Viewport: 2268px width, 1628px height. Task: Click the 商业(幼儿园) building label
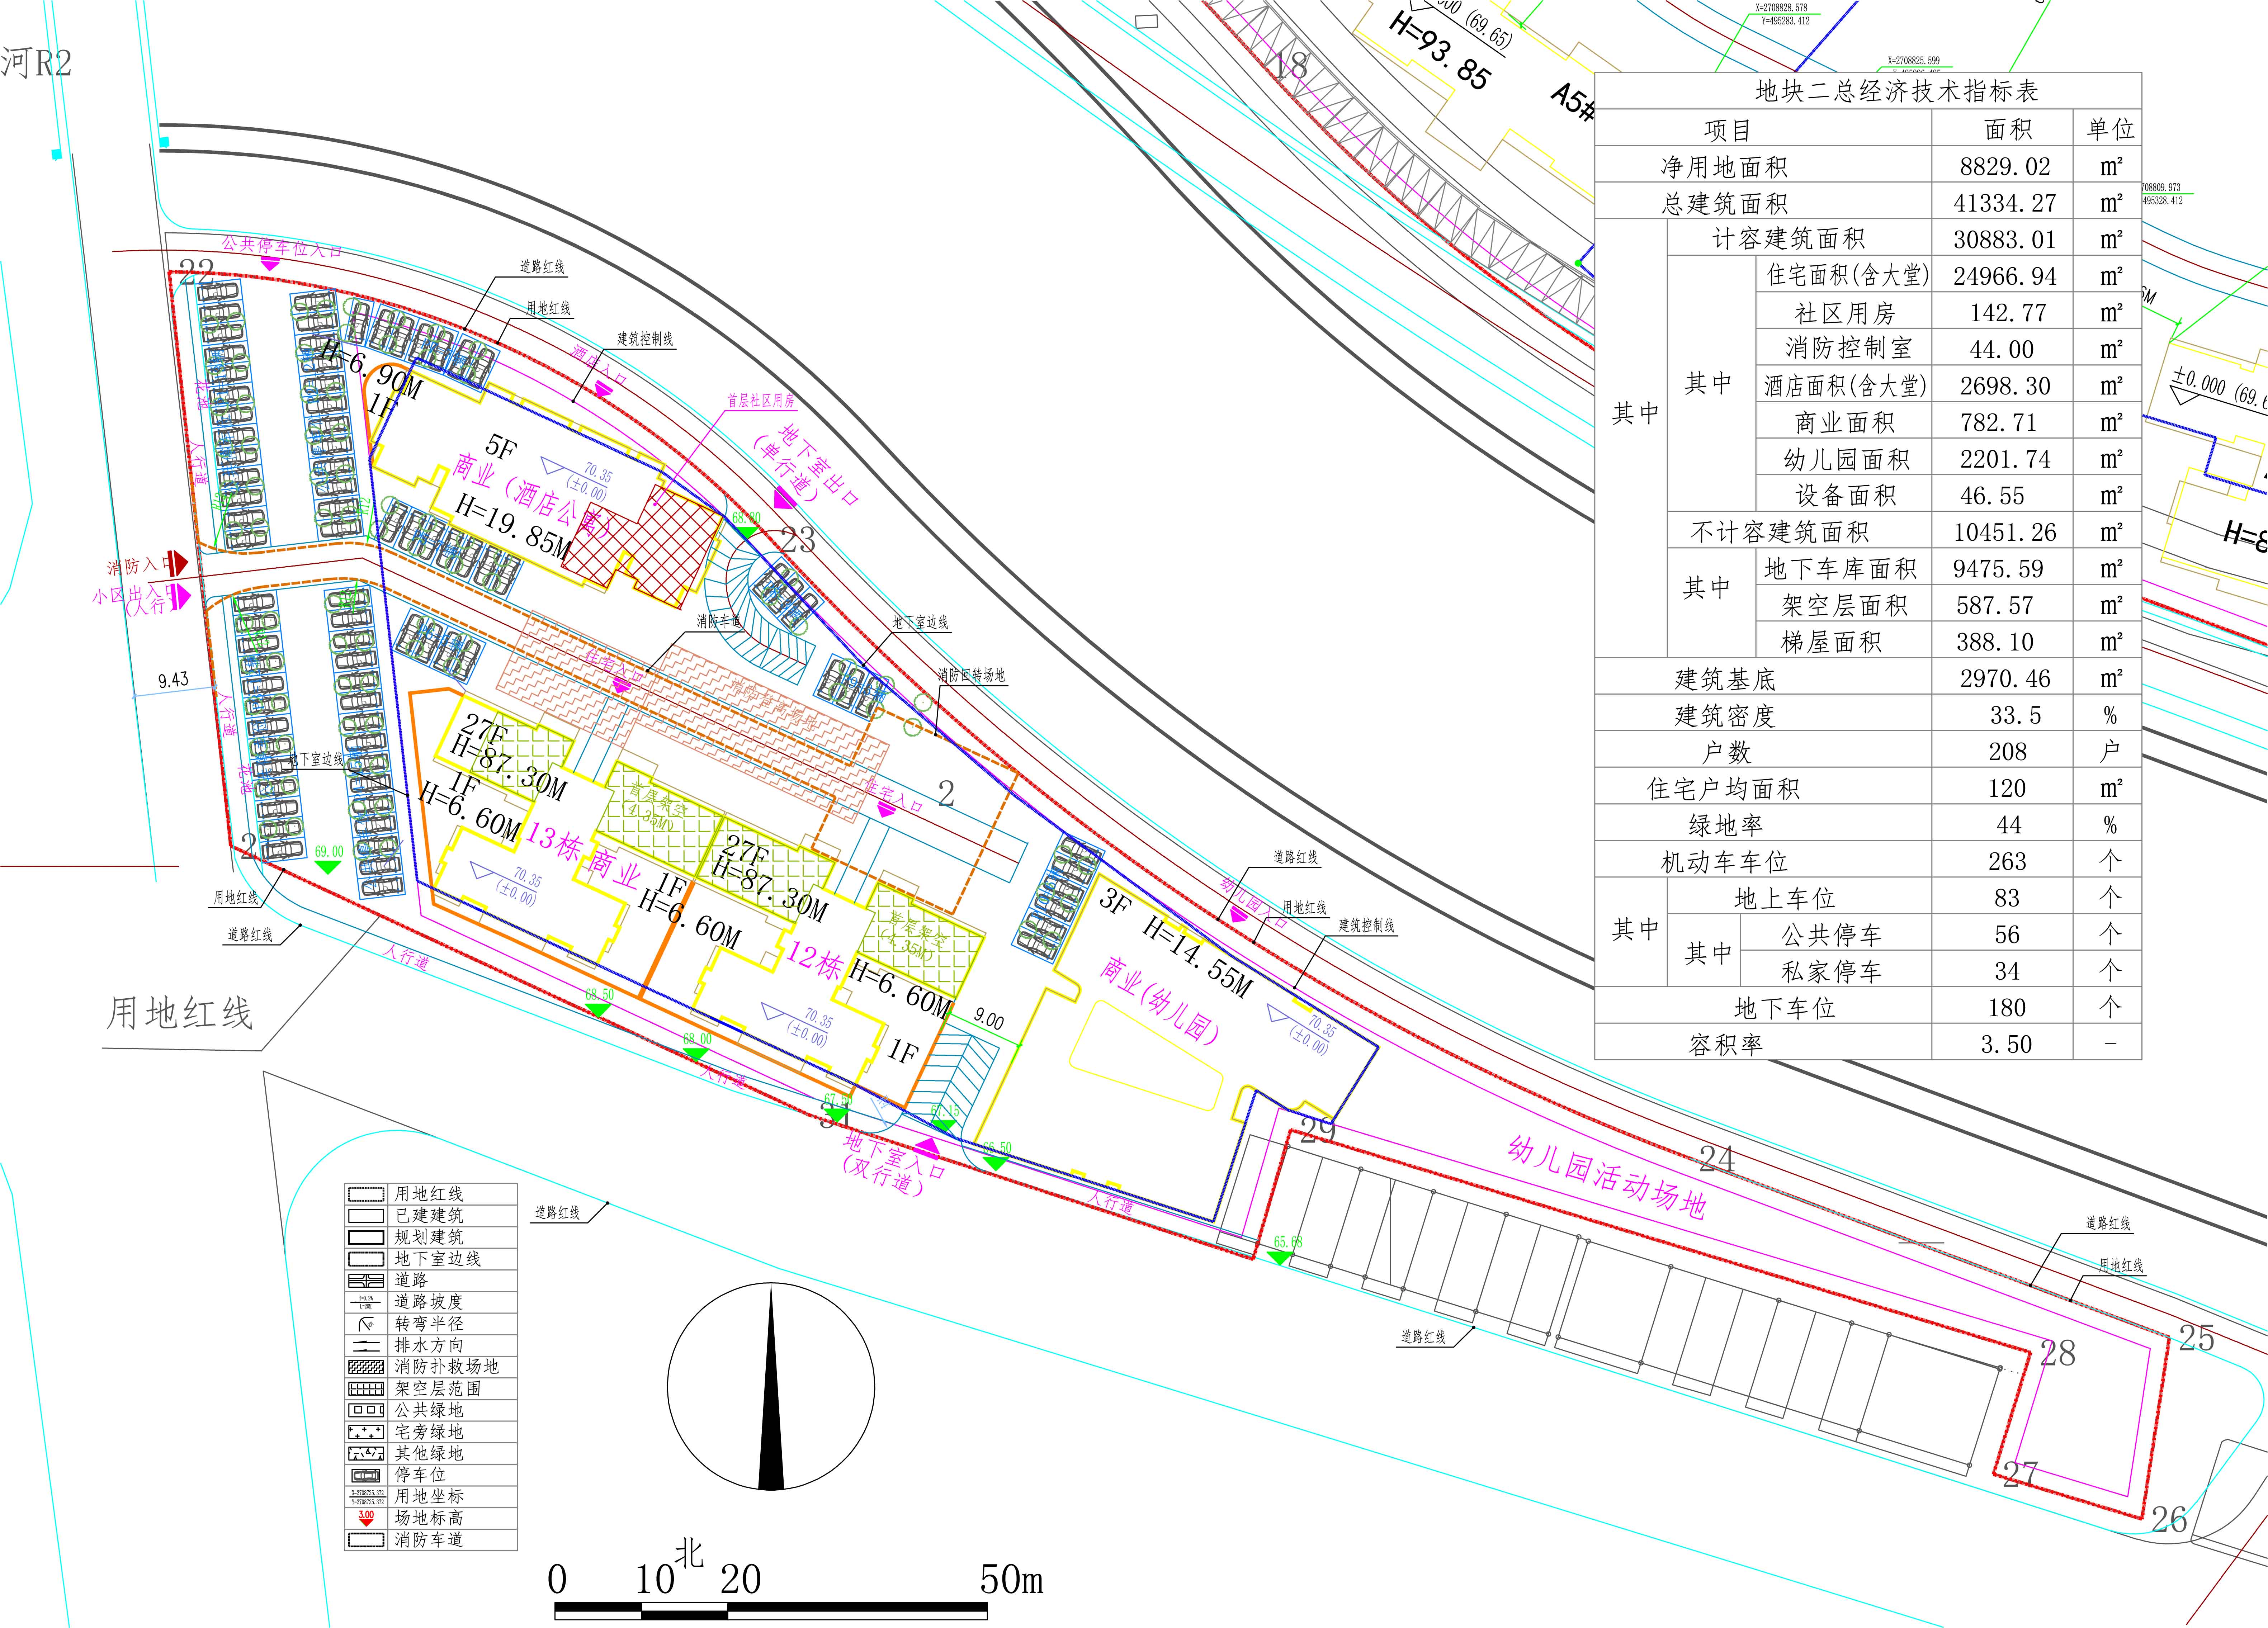1159,1000
